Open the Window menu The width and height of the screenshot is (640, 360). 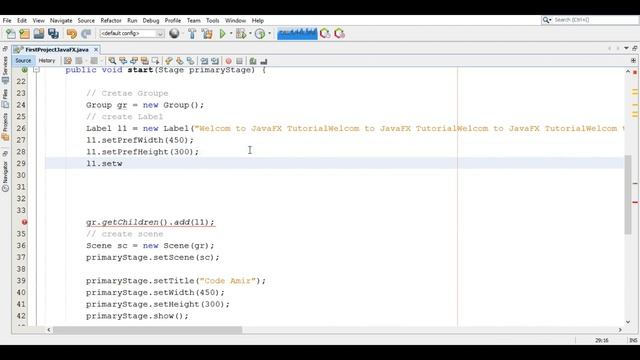(x=236, y=20)
